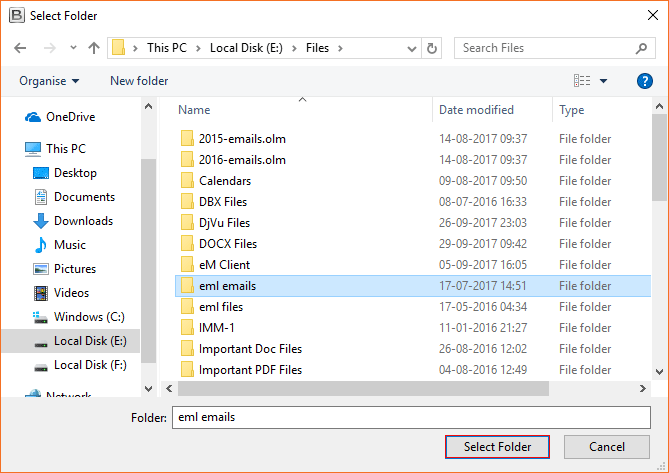
Task: Select This PC in the navigation pane
Action: point(55,149)
